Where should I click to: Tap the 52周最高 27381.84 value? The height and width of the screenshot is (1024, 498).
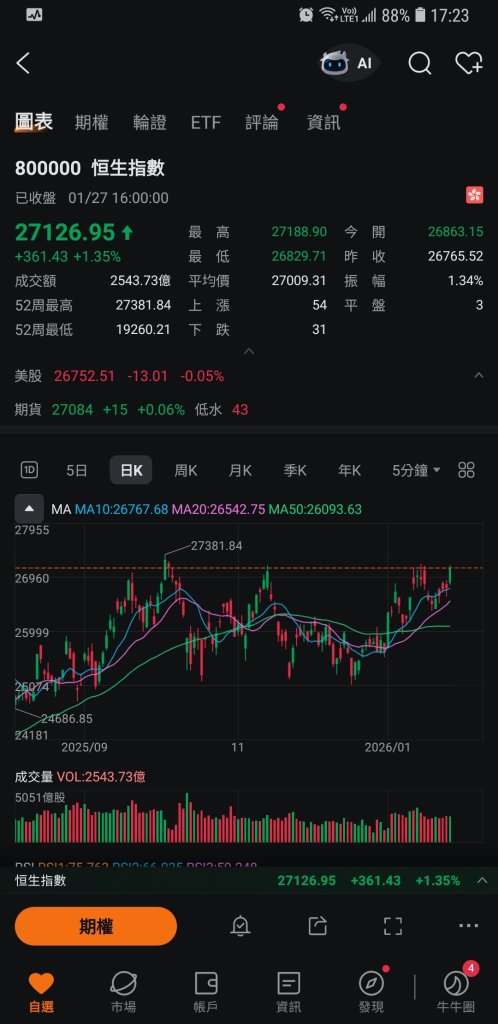tap(143, 305)
